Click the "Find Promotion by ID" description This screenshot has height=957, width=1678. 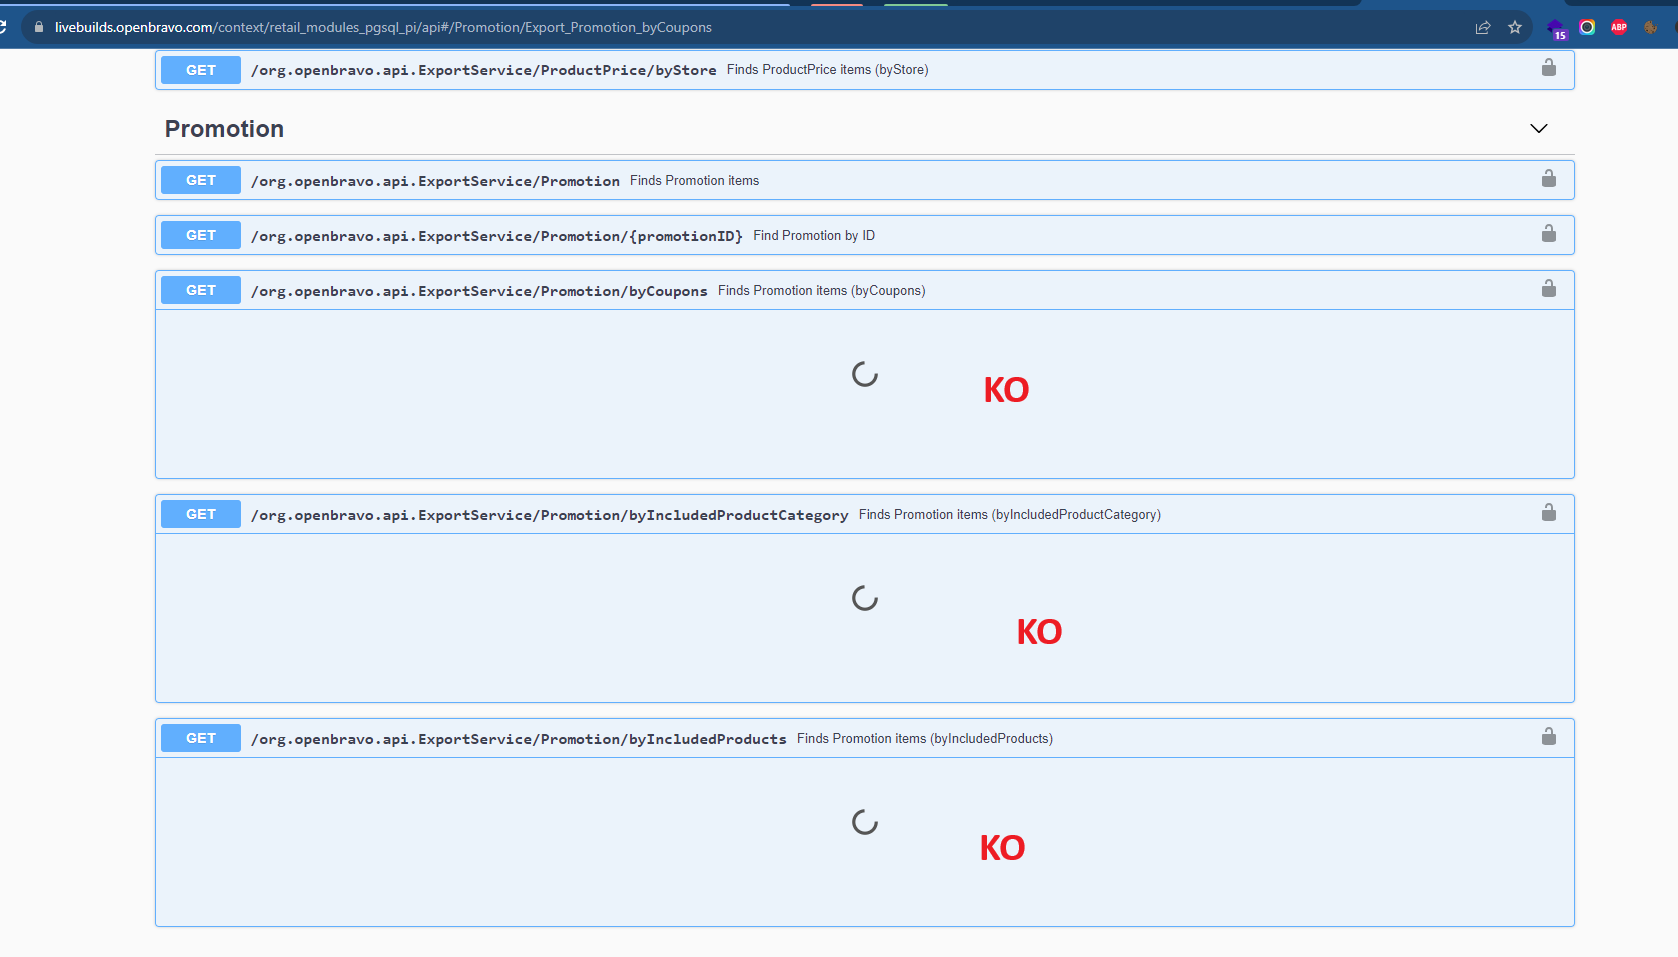pos(814,236)
